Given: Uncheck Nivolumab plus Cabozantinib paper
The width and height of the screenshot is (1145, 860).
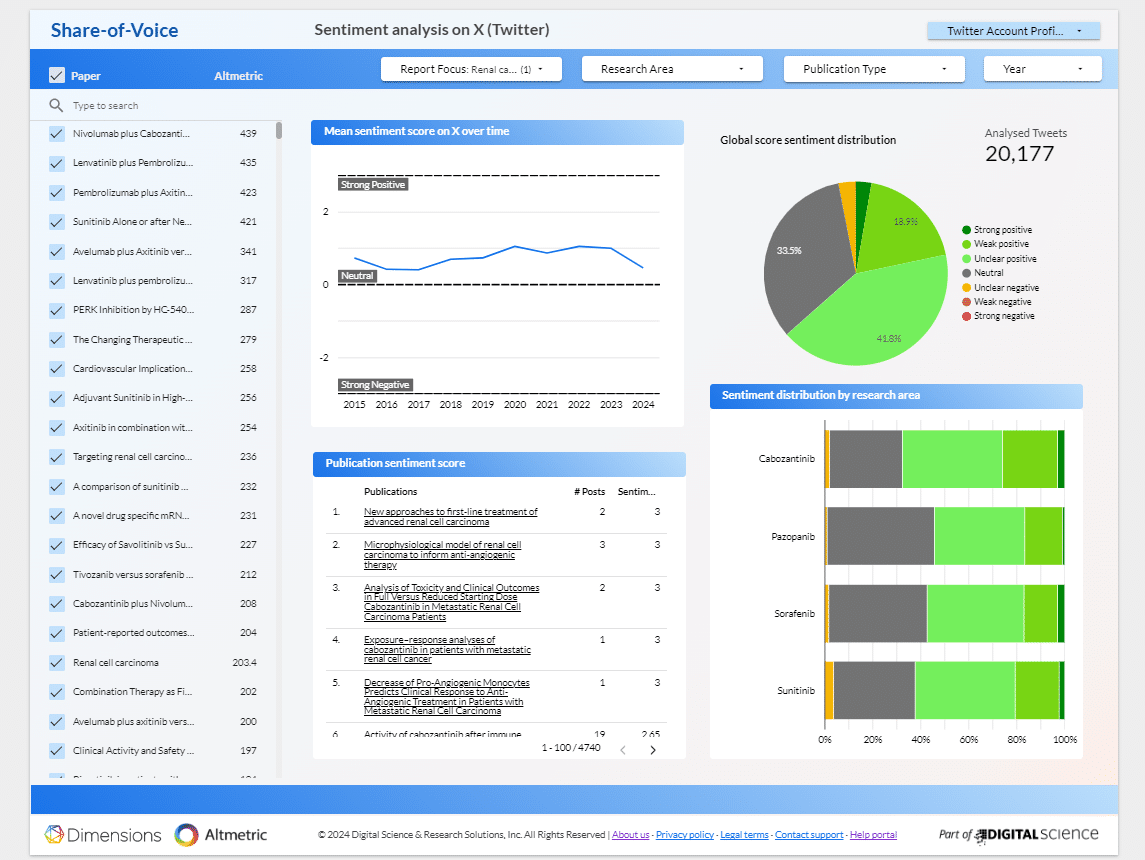Looking at the screenshot, I should [57, 134].
